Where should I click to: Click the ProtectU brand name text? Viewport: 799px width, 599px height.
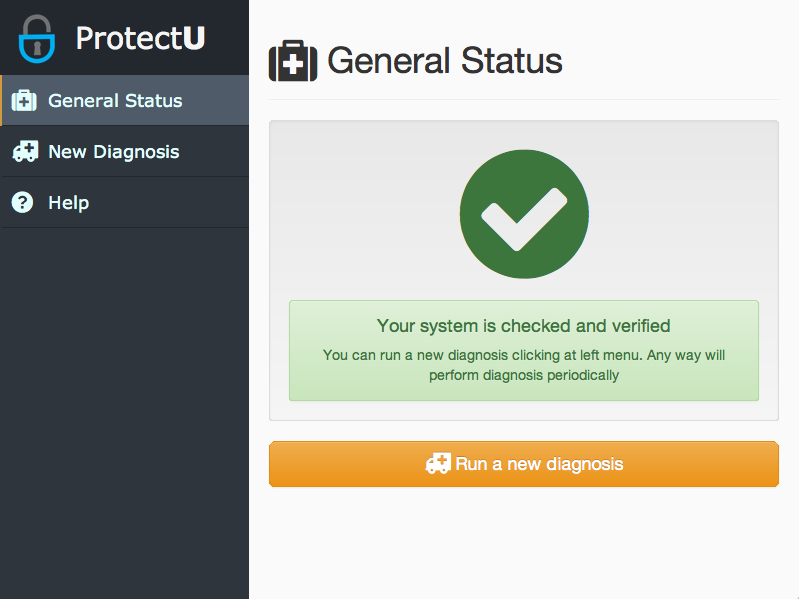tap(140, 38)
